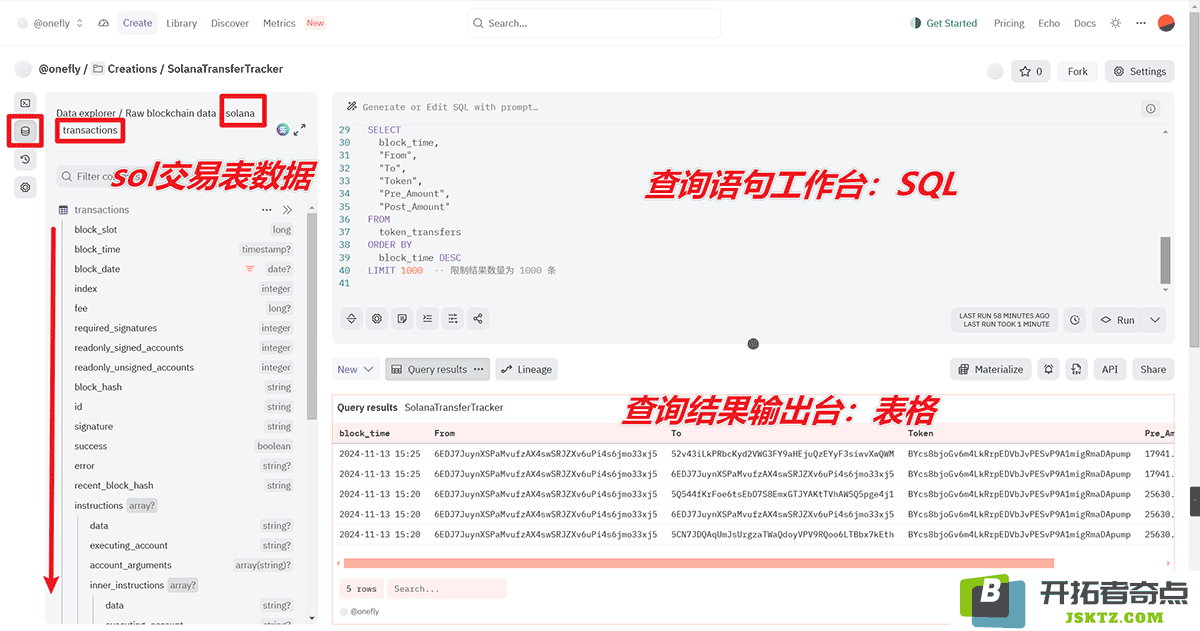Open the Docs link
Screen dimensions: 1200x631
tap(1084, 23)
